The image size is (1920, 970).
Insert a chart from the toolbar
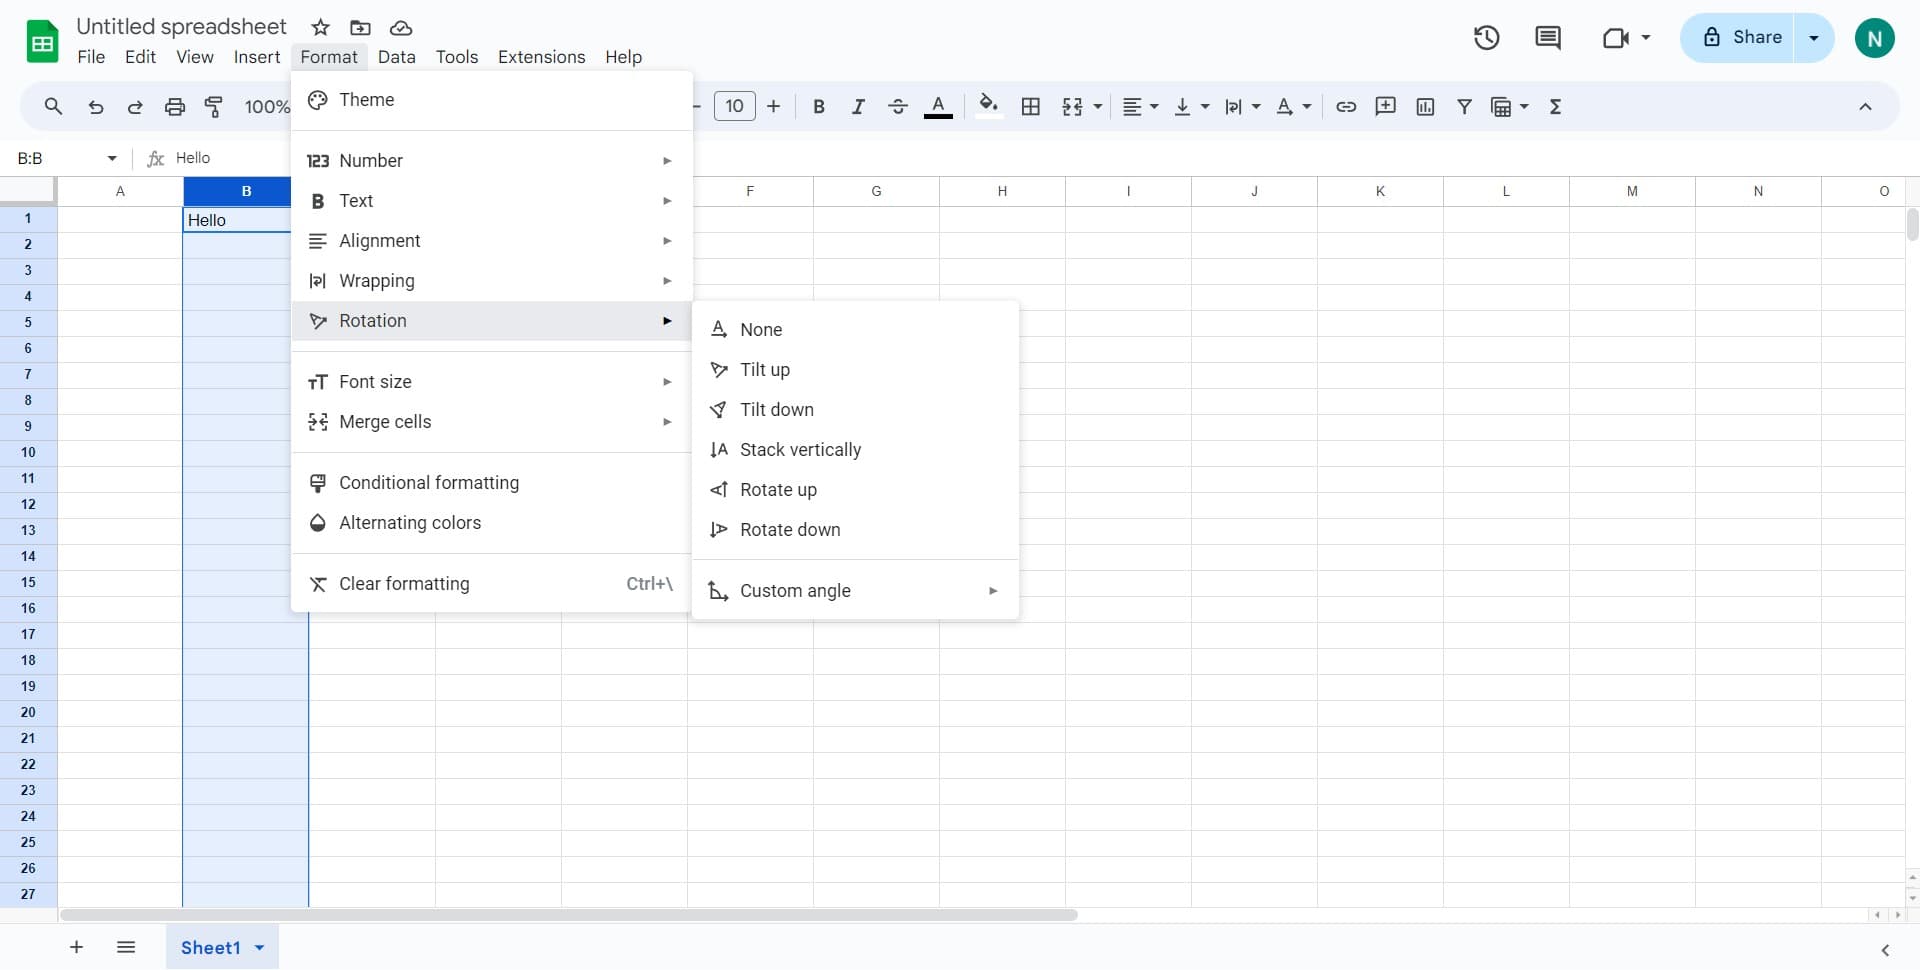pyautogui.click(x=1425, y=106)
